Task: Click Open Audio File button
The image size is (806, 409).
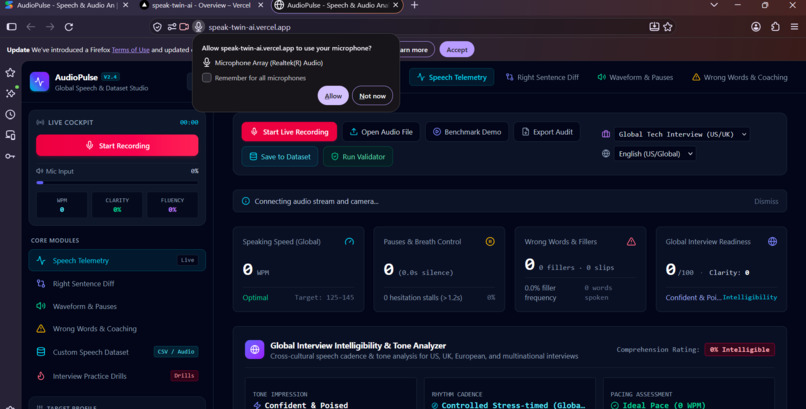Action: (381, 132)
